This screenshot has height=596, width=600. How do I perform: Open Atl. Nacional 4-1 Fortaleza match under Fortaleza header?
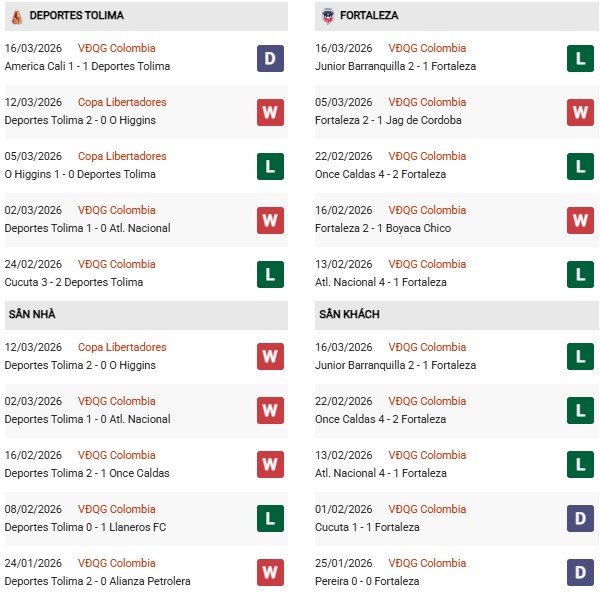[x=380, y=282]
